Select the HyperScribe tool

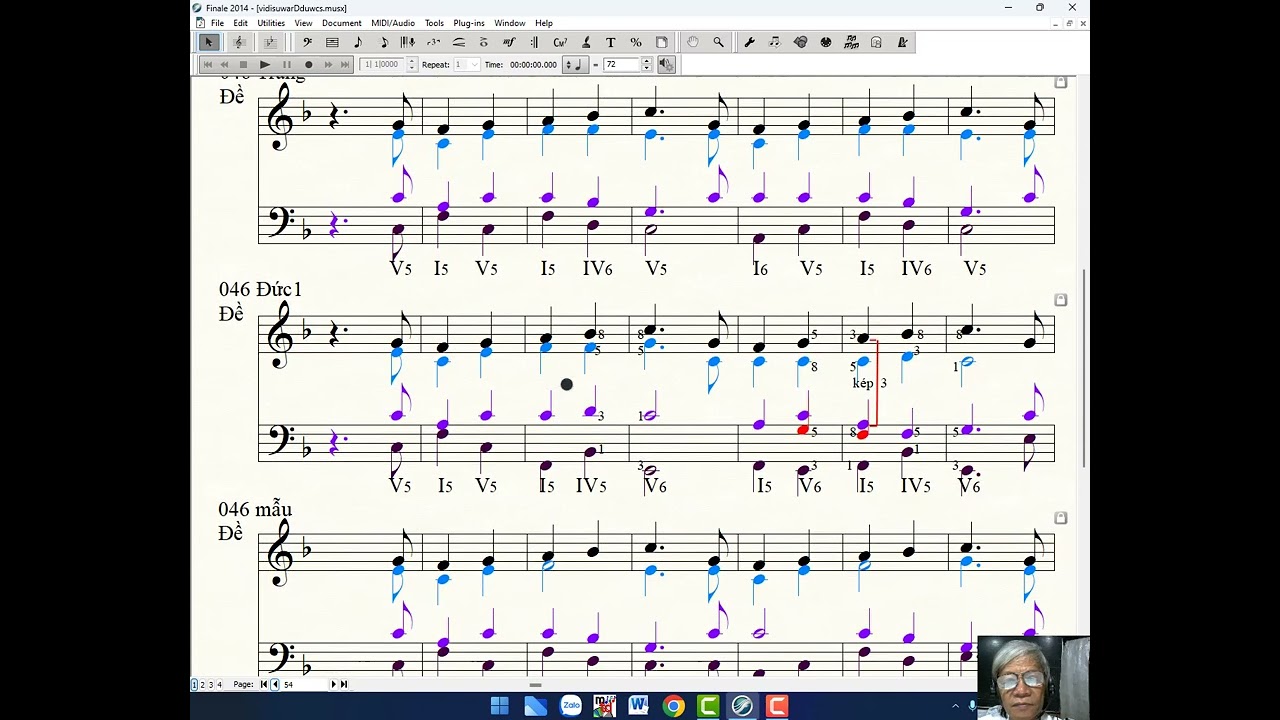pyautogui.click(x=409, y=42)
